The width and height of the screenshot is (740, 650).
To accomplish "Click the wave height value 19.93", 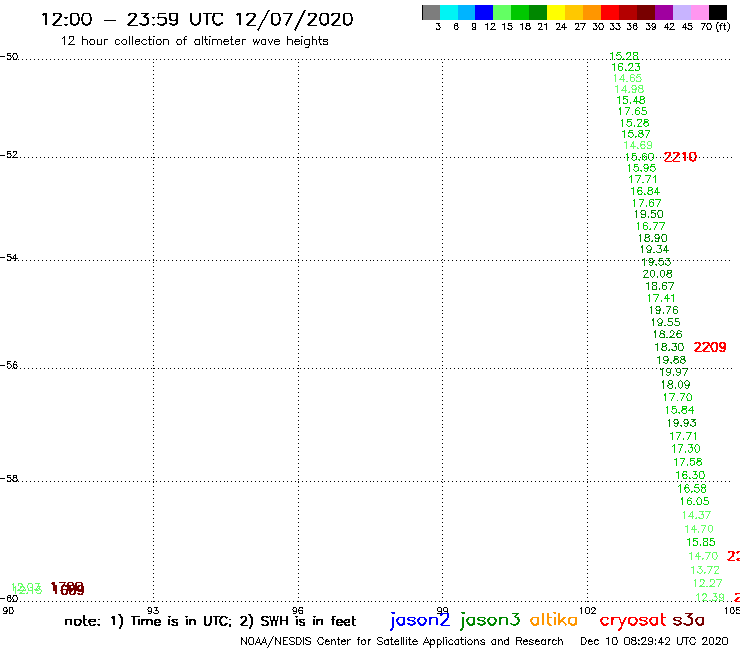I will [681, 423].
